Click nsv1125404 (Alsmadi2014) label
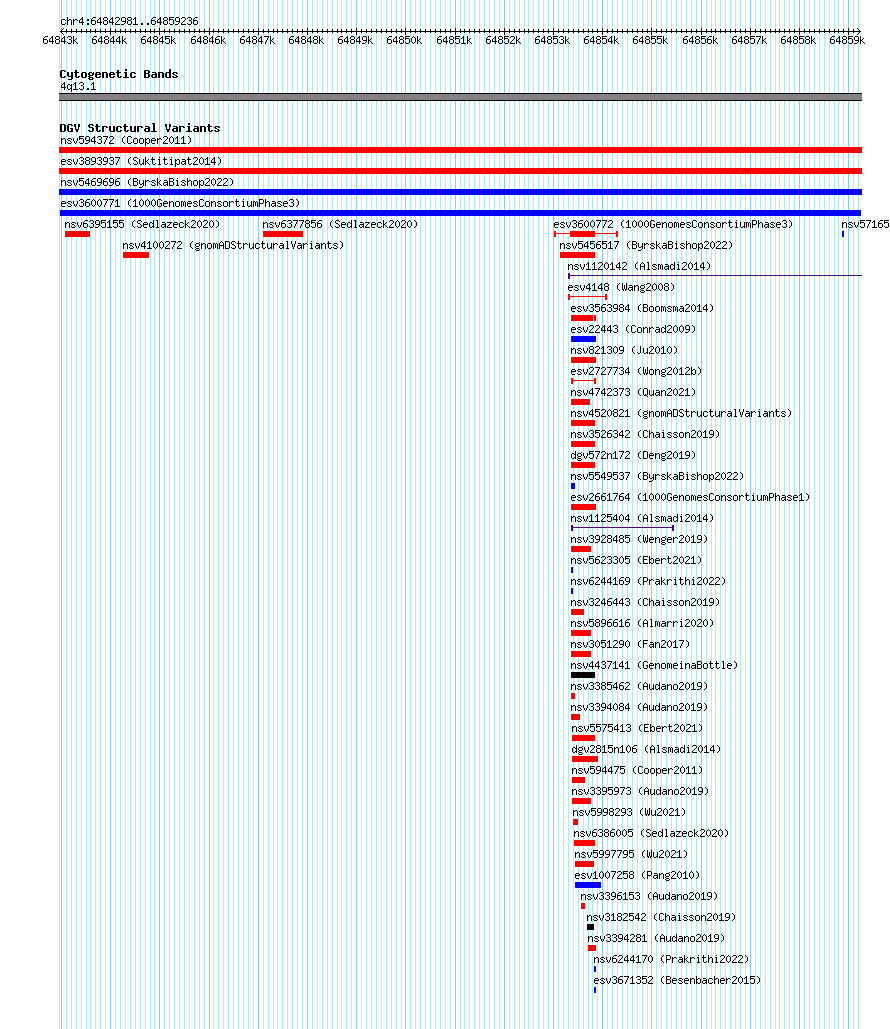The image size is (890, 1029). pyautogui.click(x=642, y=518)
